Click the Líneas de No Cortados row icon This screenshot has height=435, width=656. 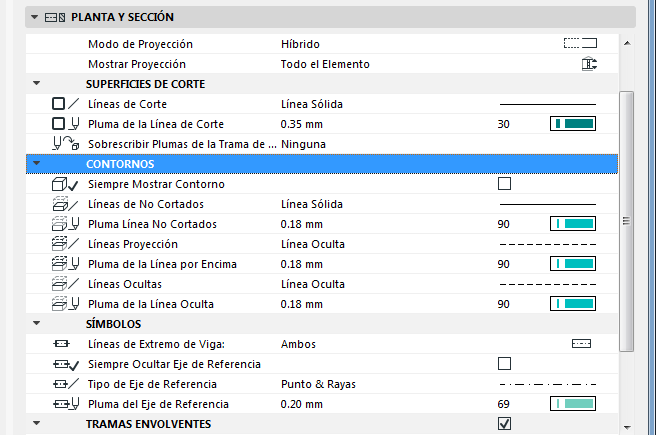click(x=64, y=204)
